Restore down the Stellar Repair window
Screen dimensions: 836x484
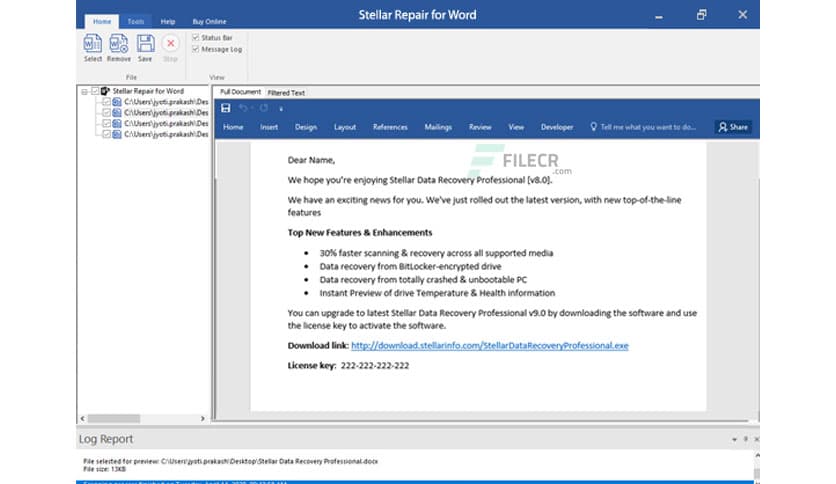point(702,14)
